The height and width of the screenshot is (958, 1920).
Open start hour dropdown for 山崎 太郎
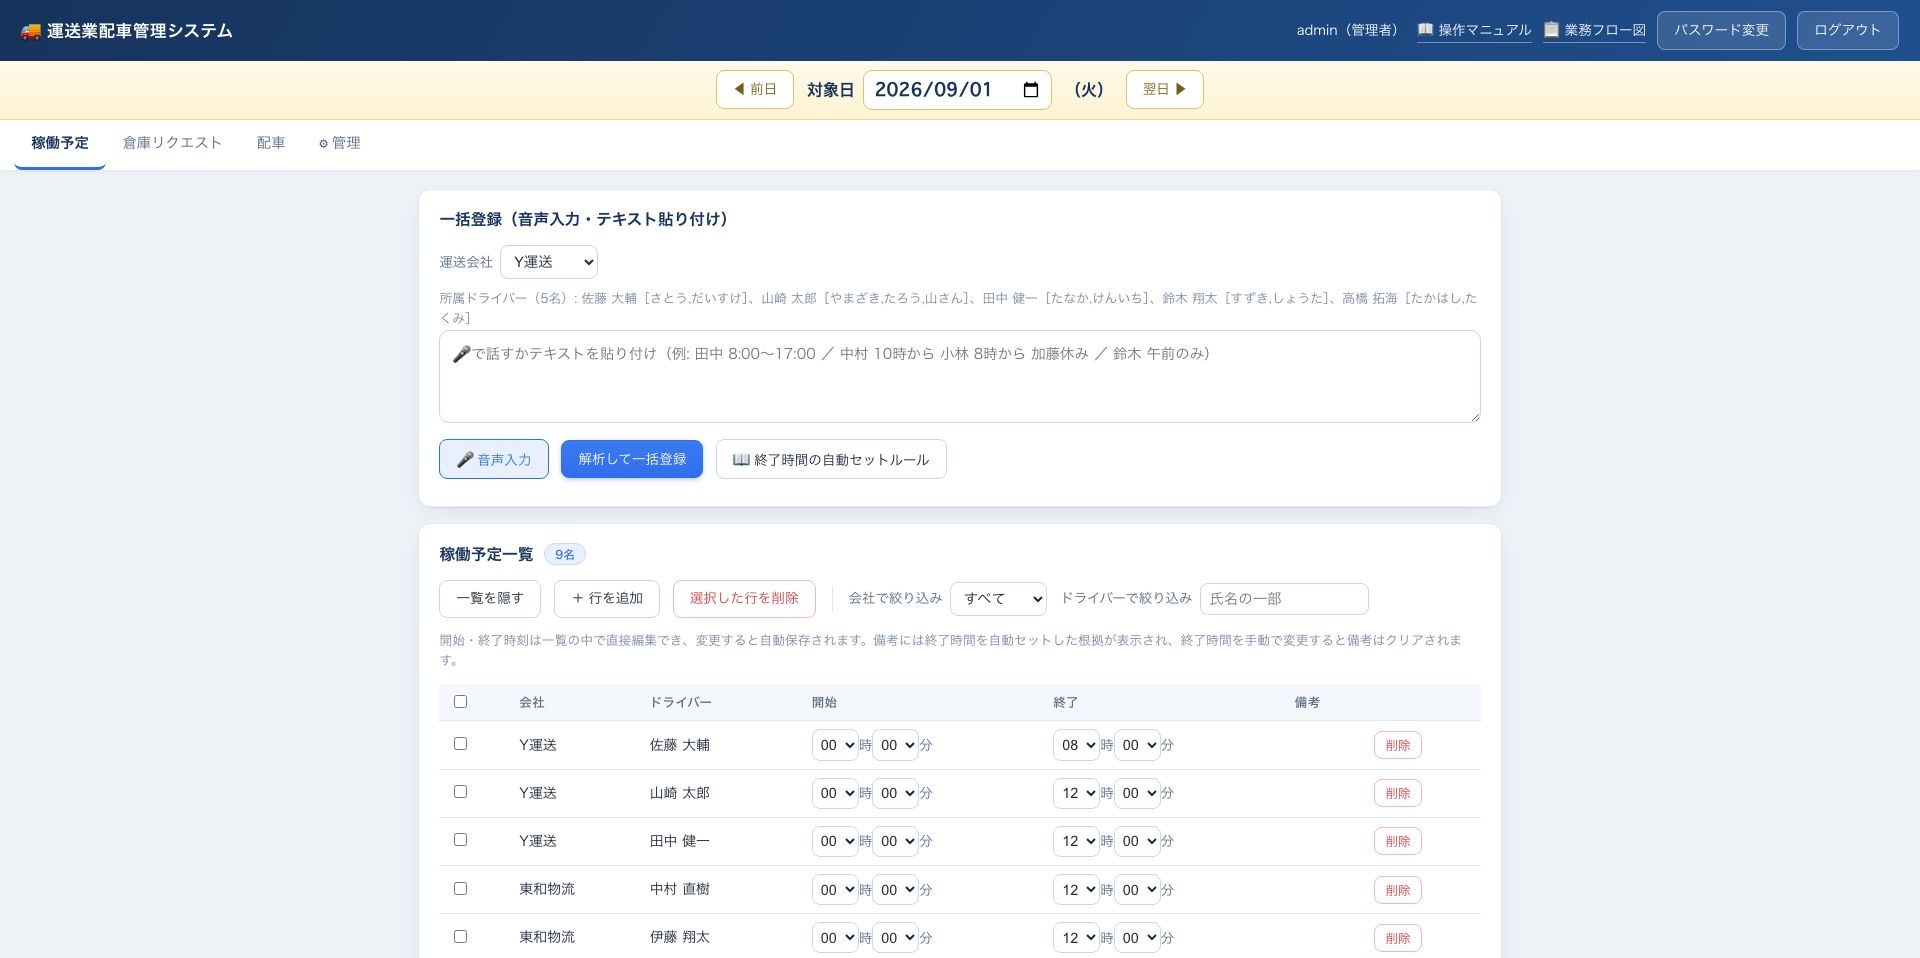[835, 793]
